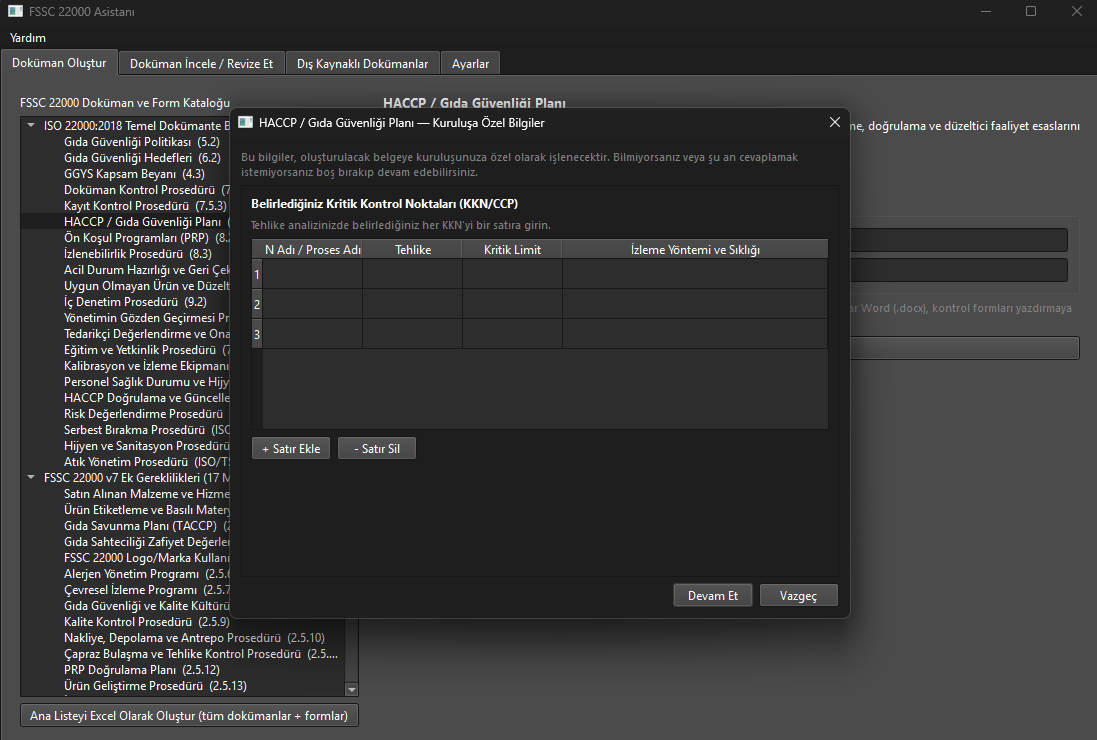Image resolution: width=1097 pixels, height=740 pixels.
Task: Select Alerjen Yönetim Programı
Action: (x=147, y=574)
